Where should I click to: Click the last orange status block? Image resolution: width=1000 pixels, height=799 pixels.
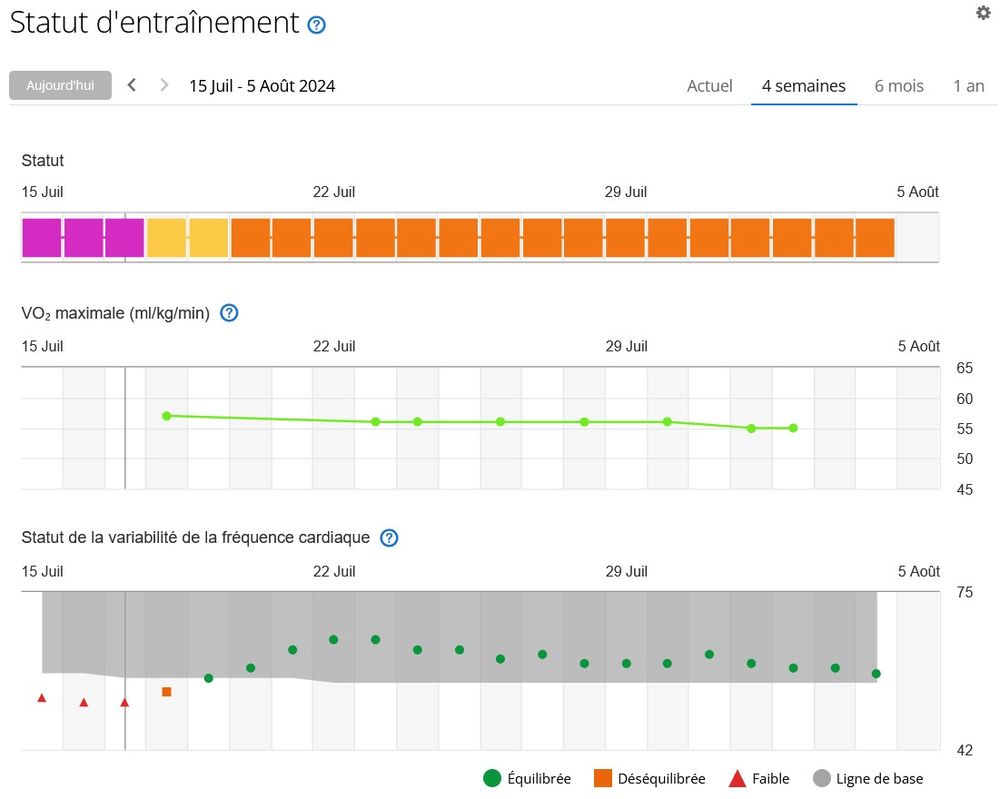pos(875,238)
